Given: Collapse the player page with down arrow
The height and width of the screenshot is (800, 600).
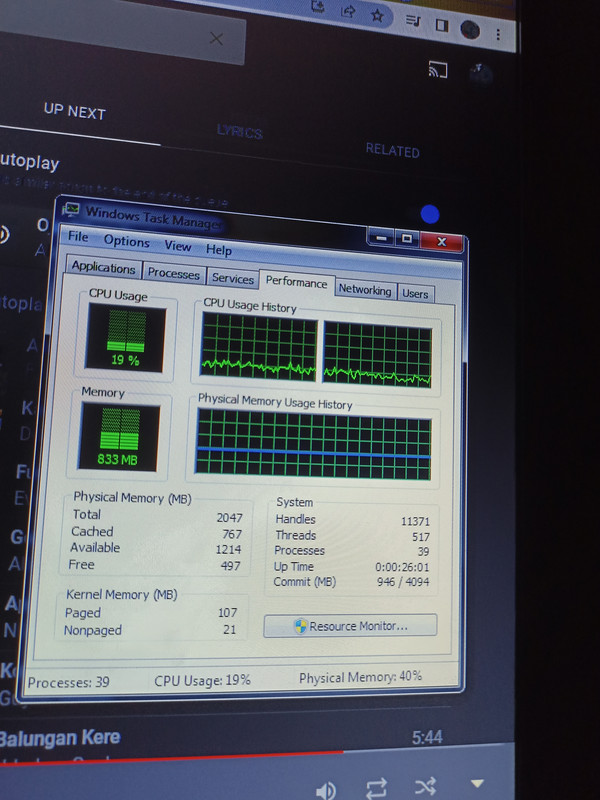Looking at the screenshot, I should (477, 783).
